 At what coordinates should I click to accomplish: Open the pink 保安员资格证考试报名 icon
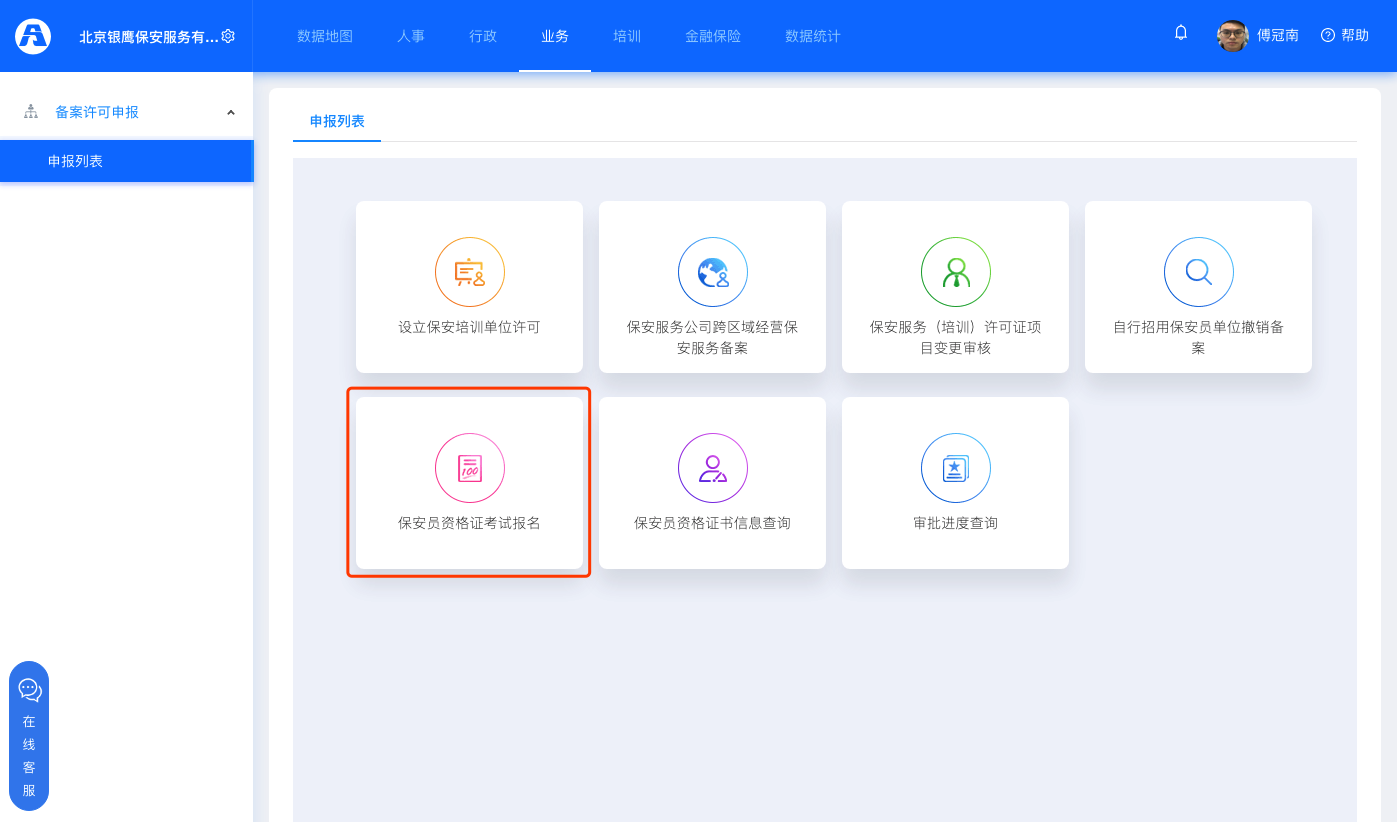click(469, 468)
